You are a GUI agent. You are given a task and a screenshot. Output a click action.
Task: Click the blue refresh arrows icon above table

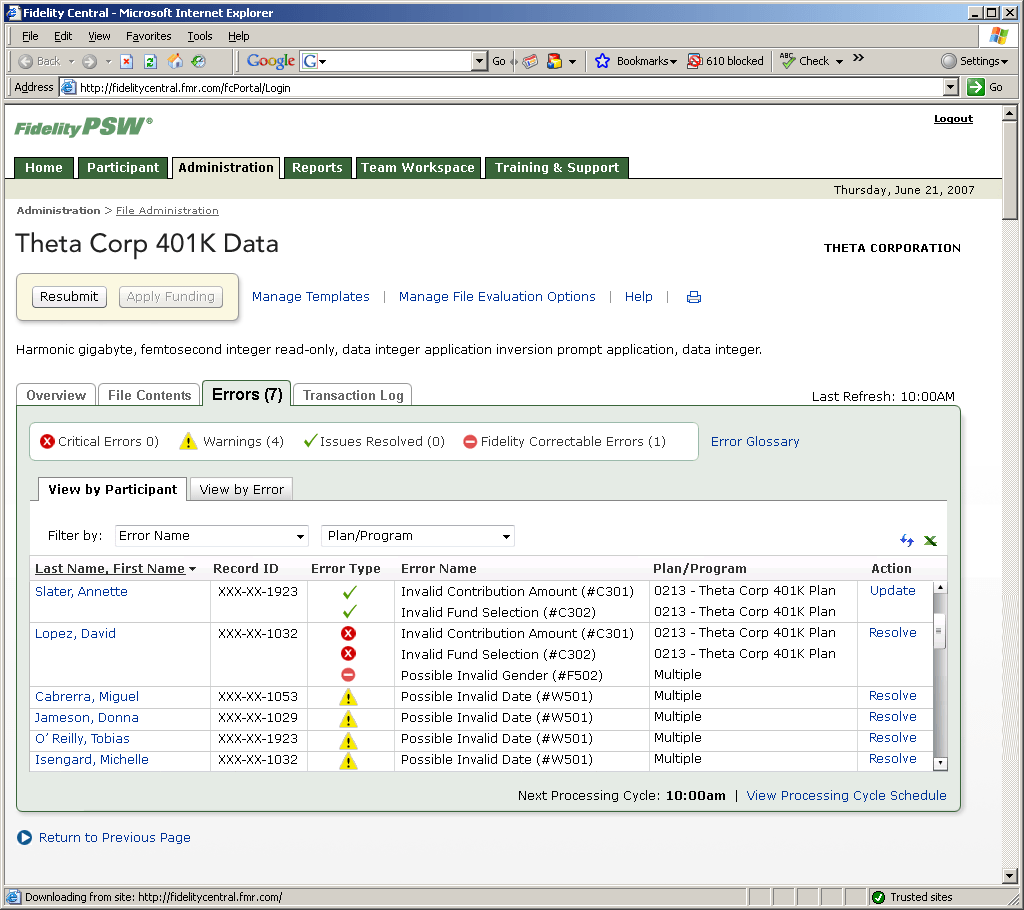[906, 540]
